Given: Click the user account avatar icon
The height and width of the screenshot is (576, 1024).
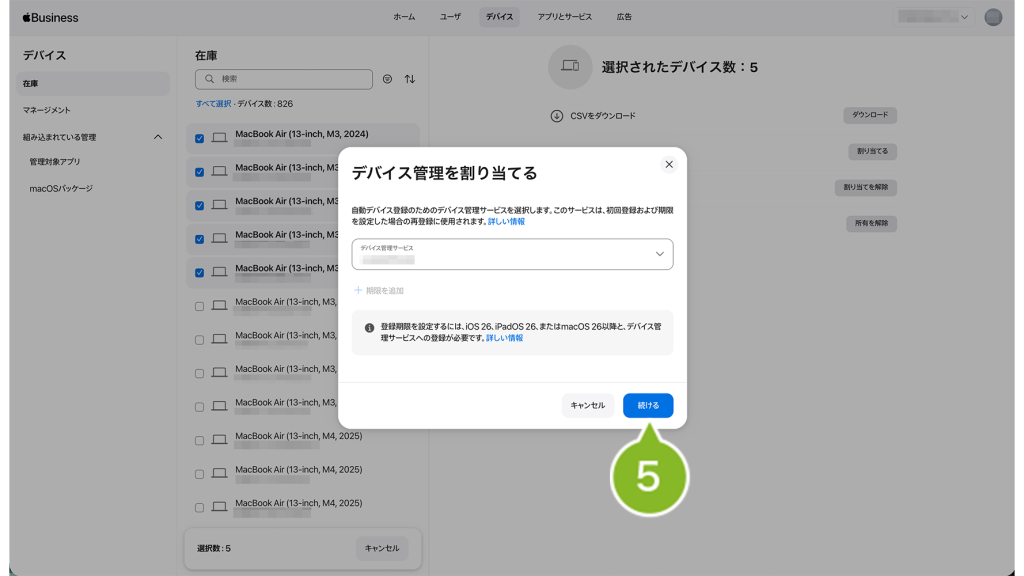Looking at the screenshot, I should click(992, 17).
